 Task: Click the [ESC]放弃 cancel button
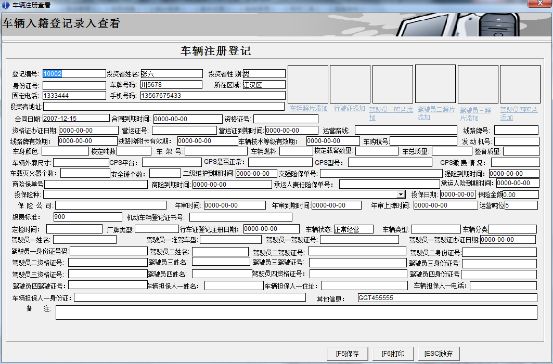[x=439, y=353]
